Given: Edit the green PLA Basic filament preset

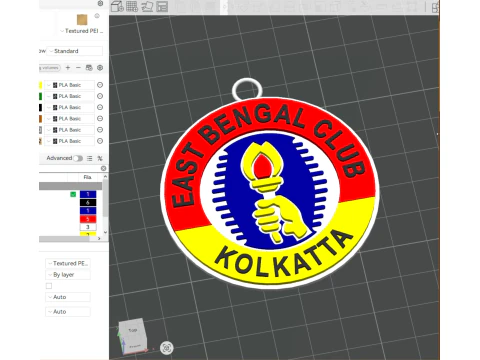Looking at the screenshot, I should pyautogui.click(x=100, y=96).
